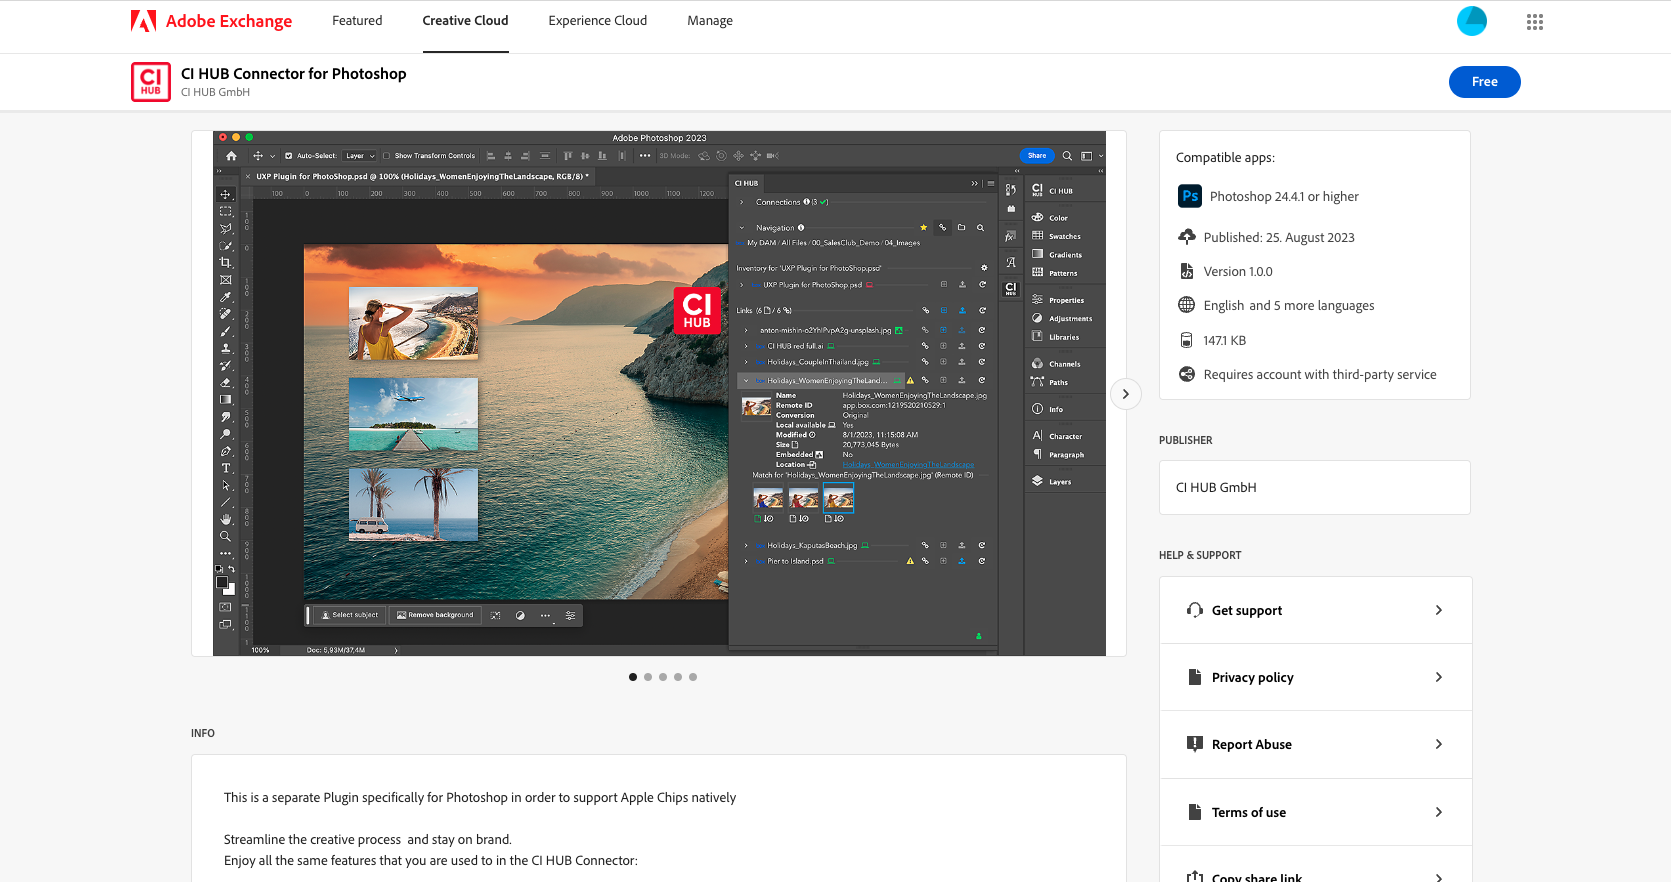1671x882 pixels.
Task: Open the user profile avatar
Action: click(x=1471, y=21)
